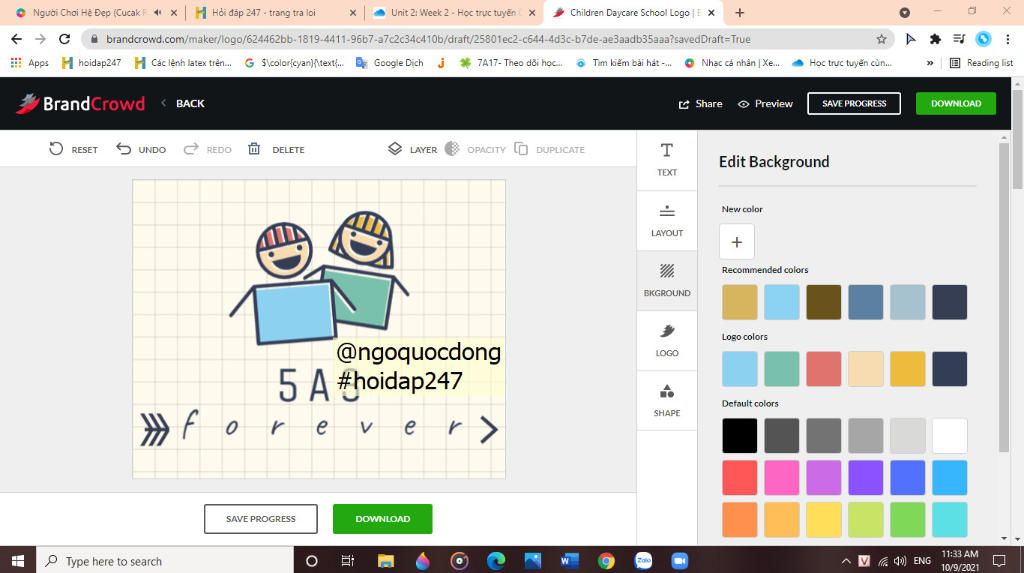Open Zoom from the taskbar
This screenshot has width=1024, height=573.
tap(680, 561)
